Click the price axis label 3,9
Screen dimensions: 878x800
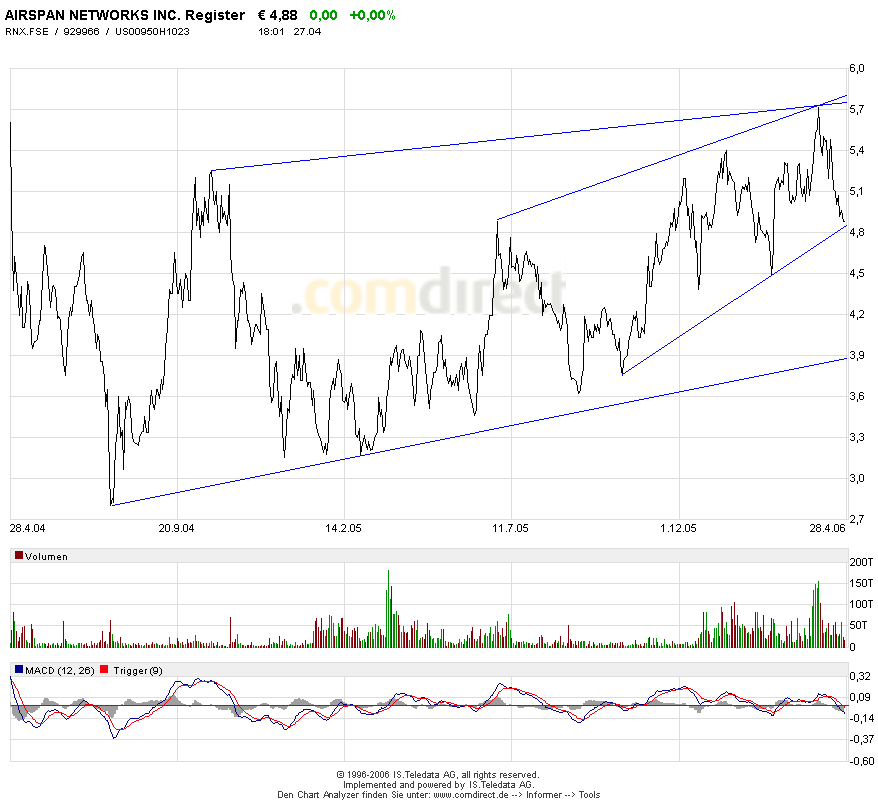click(857, 355)
